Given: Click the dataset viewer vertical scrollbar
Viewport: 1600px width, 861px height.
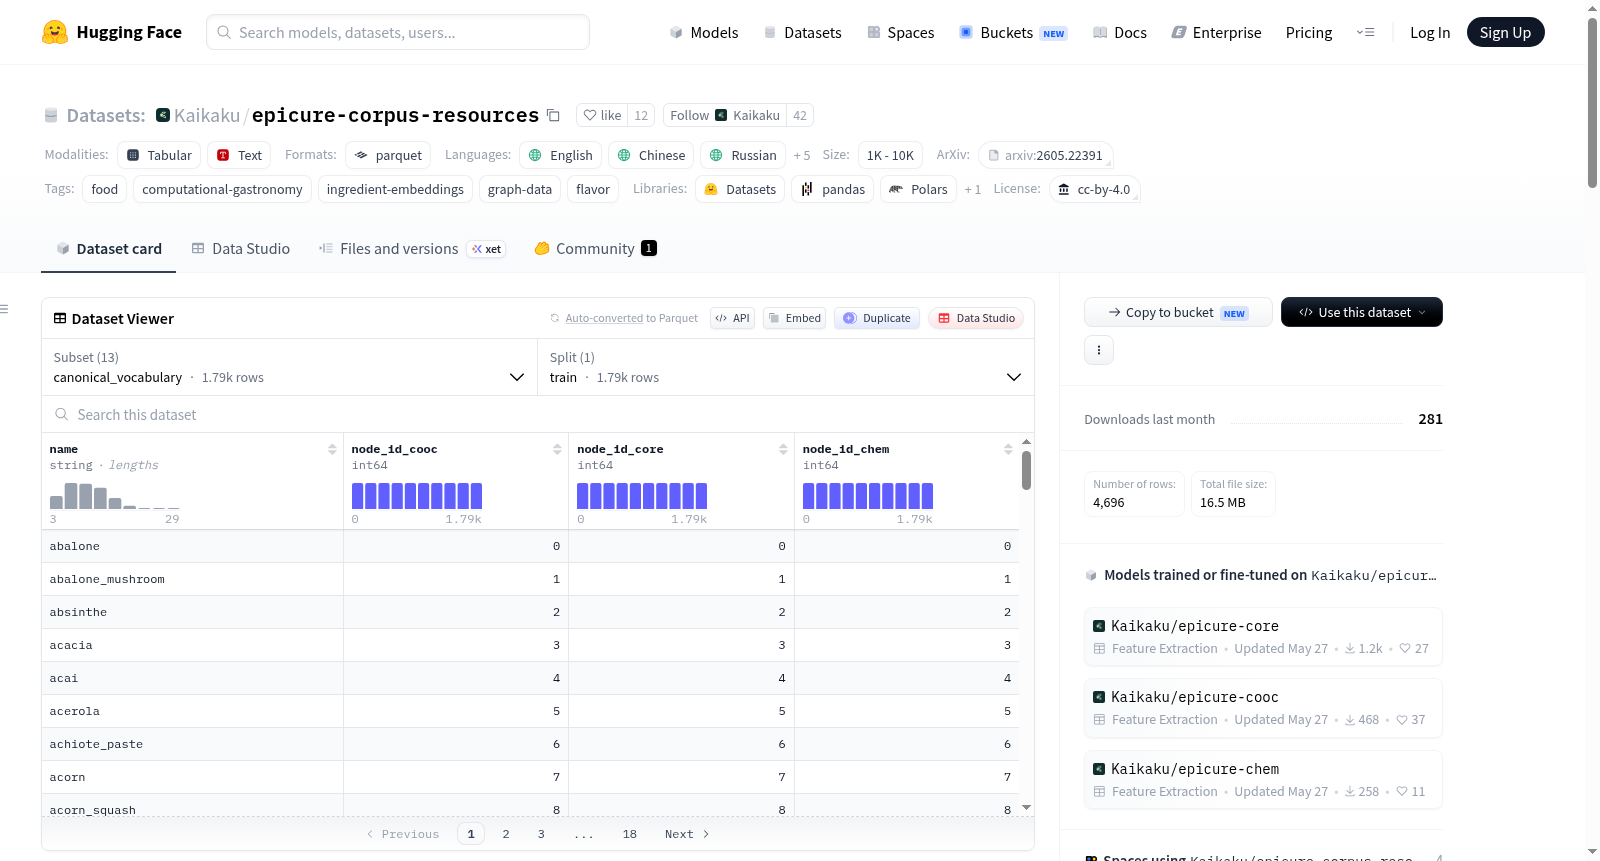Looking at the screenshot, I should pos(1026,470).
